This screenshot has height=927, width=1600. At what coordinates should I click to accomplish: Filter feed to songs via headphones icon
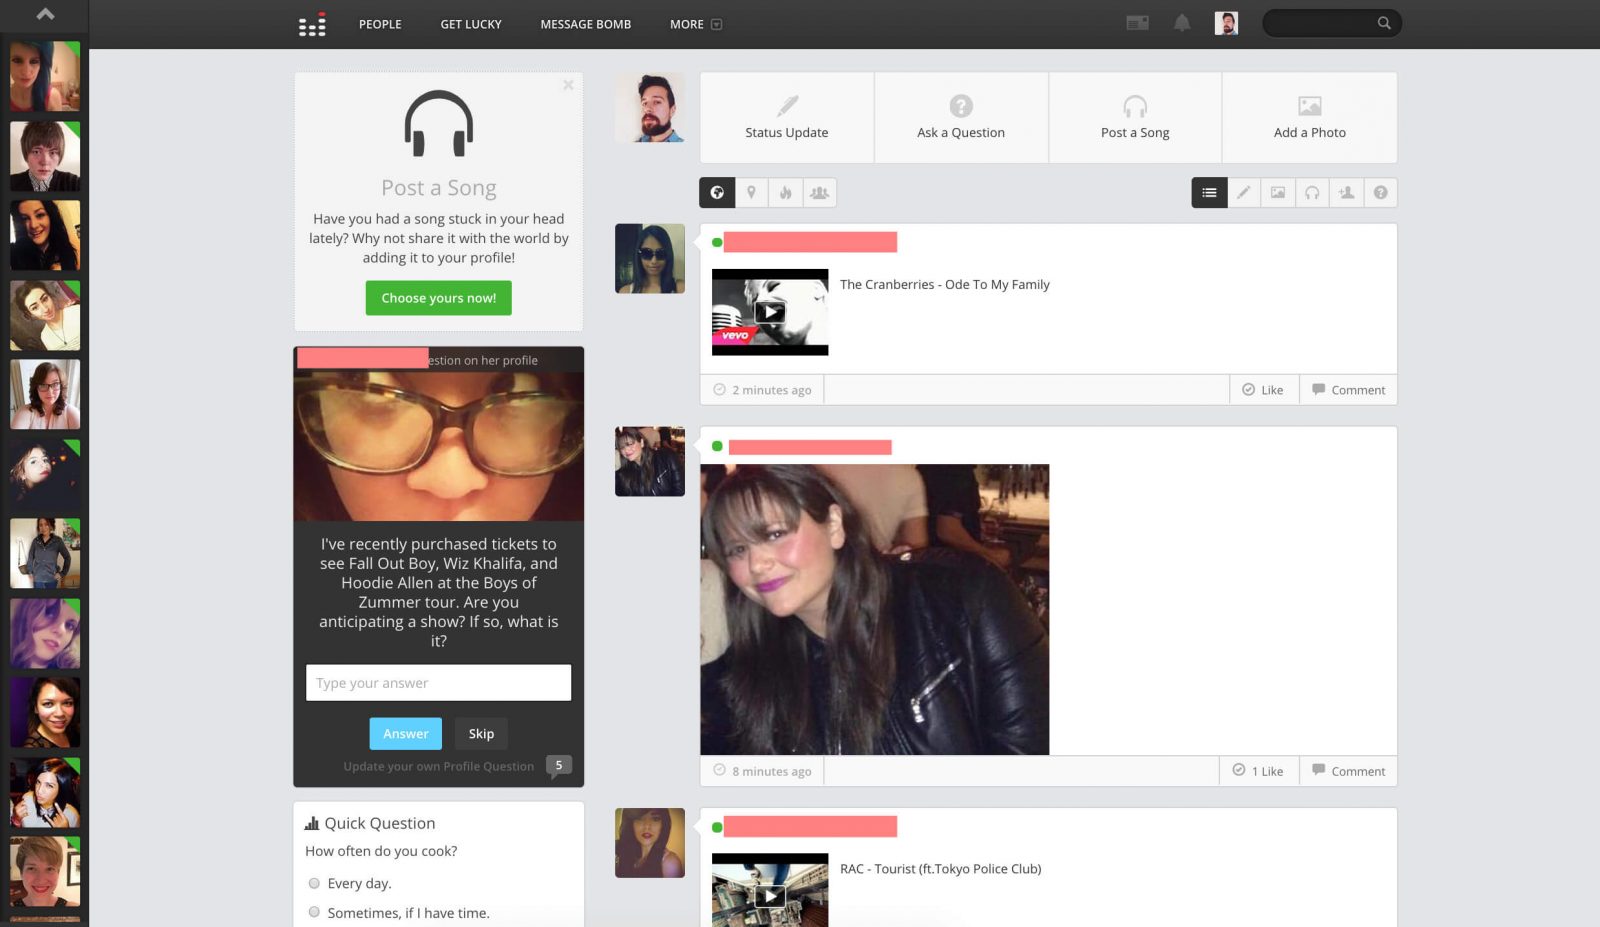coord(1312,192)
